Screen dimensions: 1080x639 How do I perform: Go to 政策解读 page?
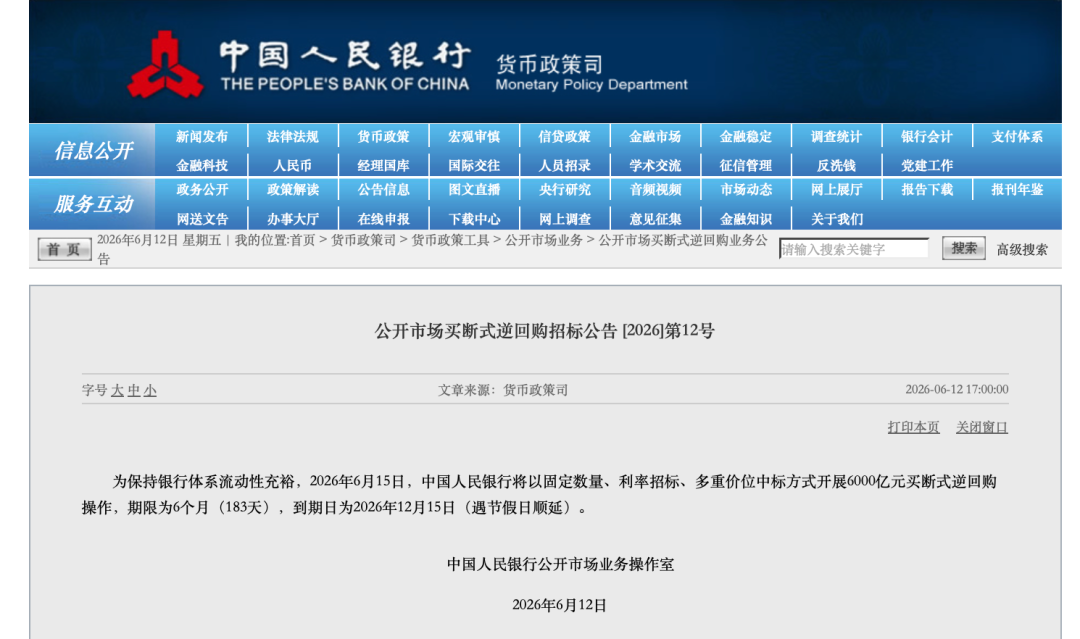(293, 190)
